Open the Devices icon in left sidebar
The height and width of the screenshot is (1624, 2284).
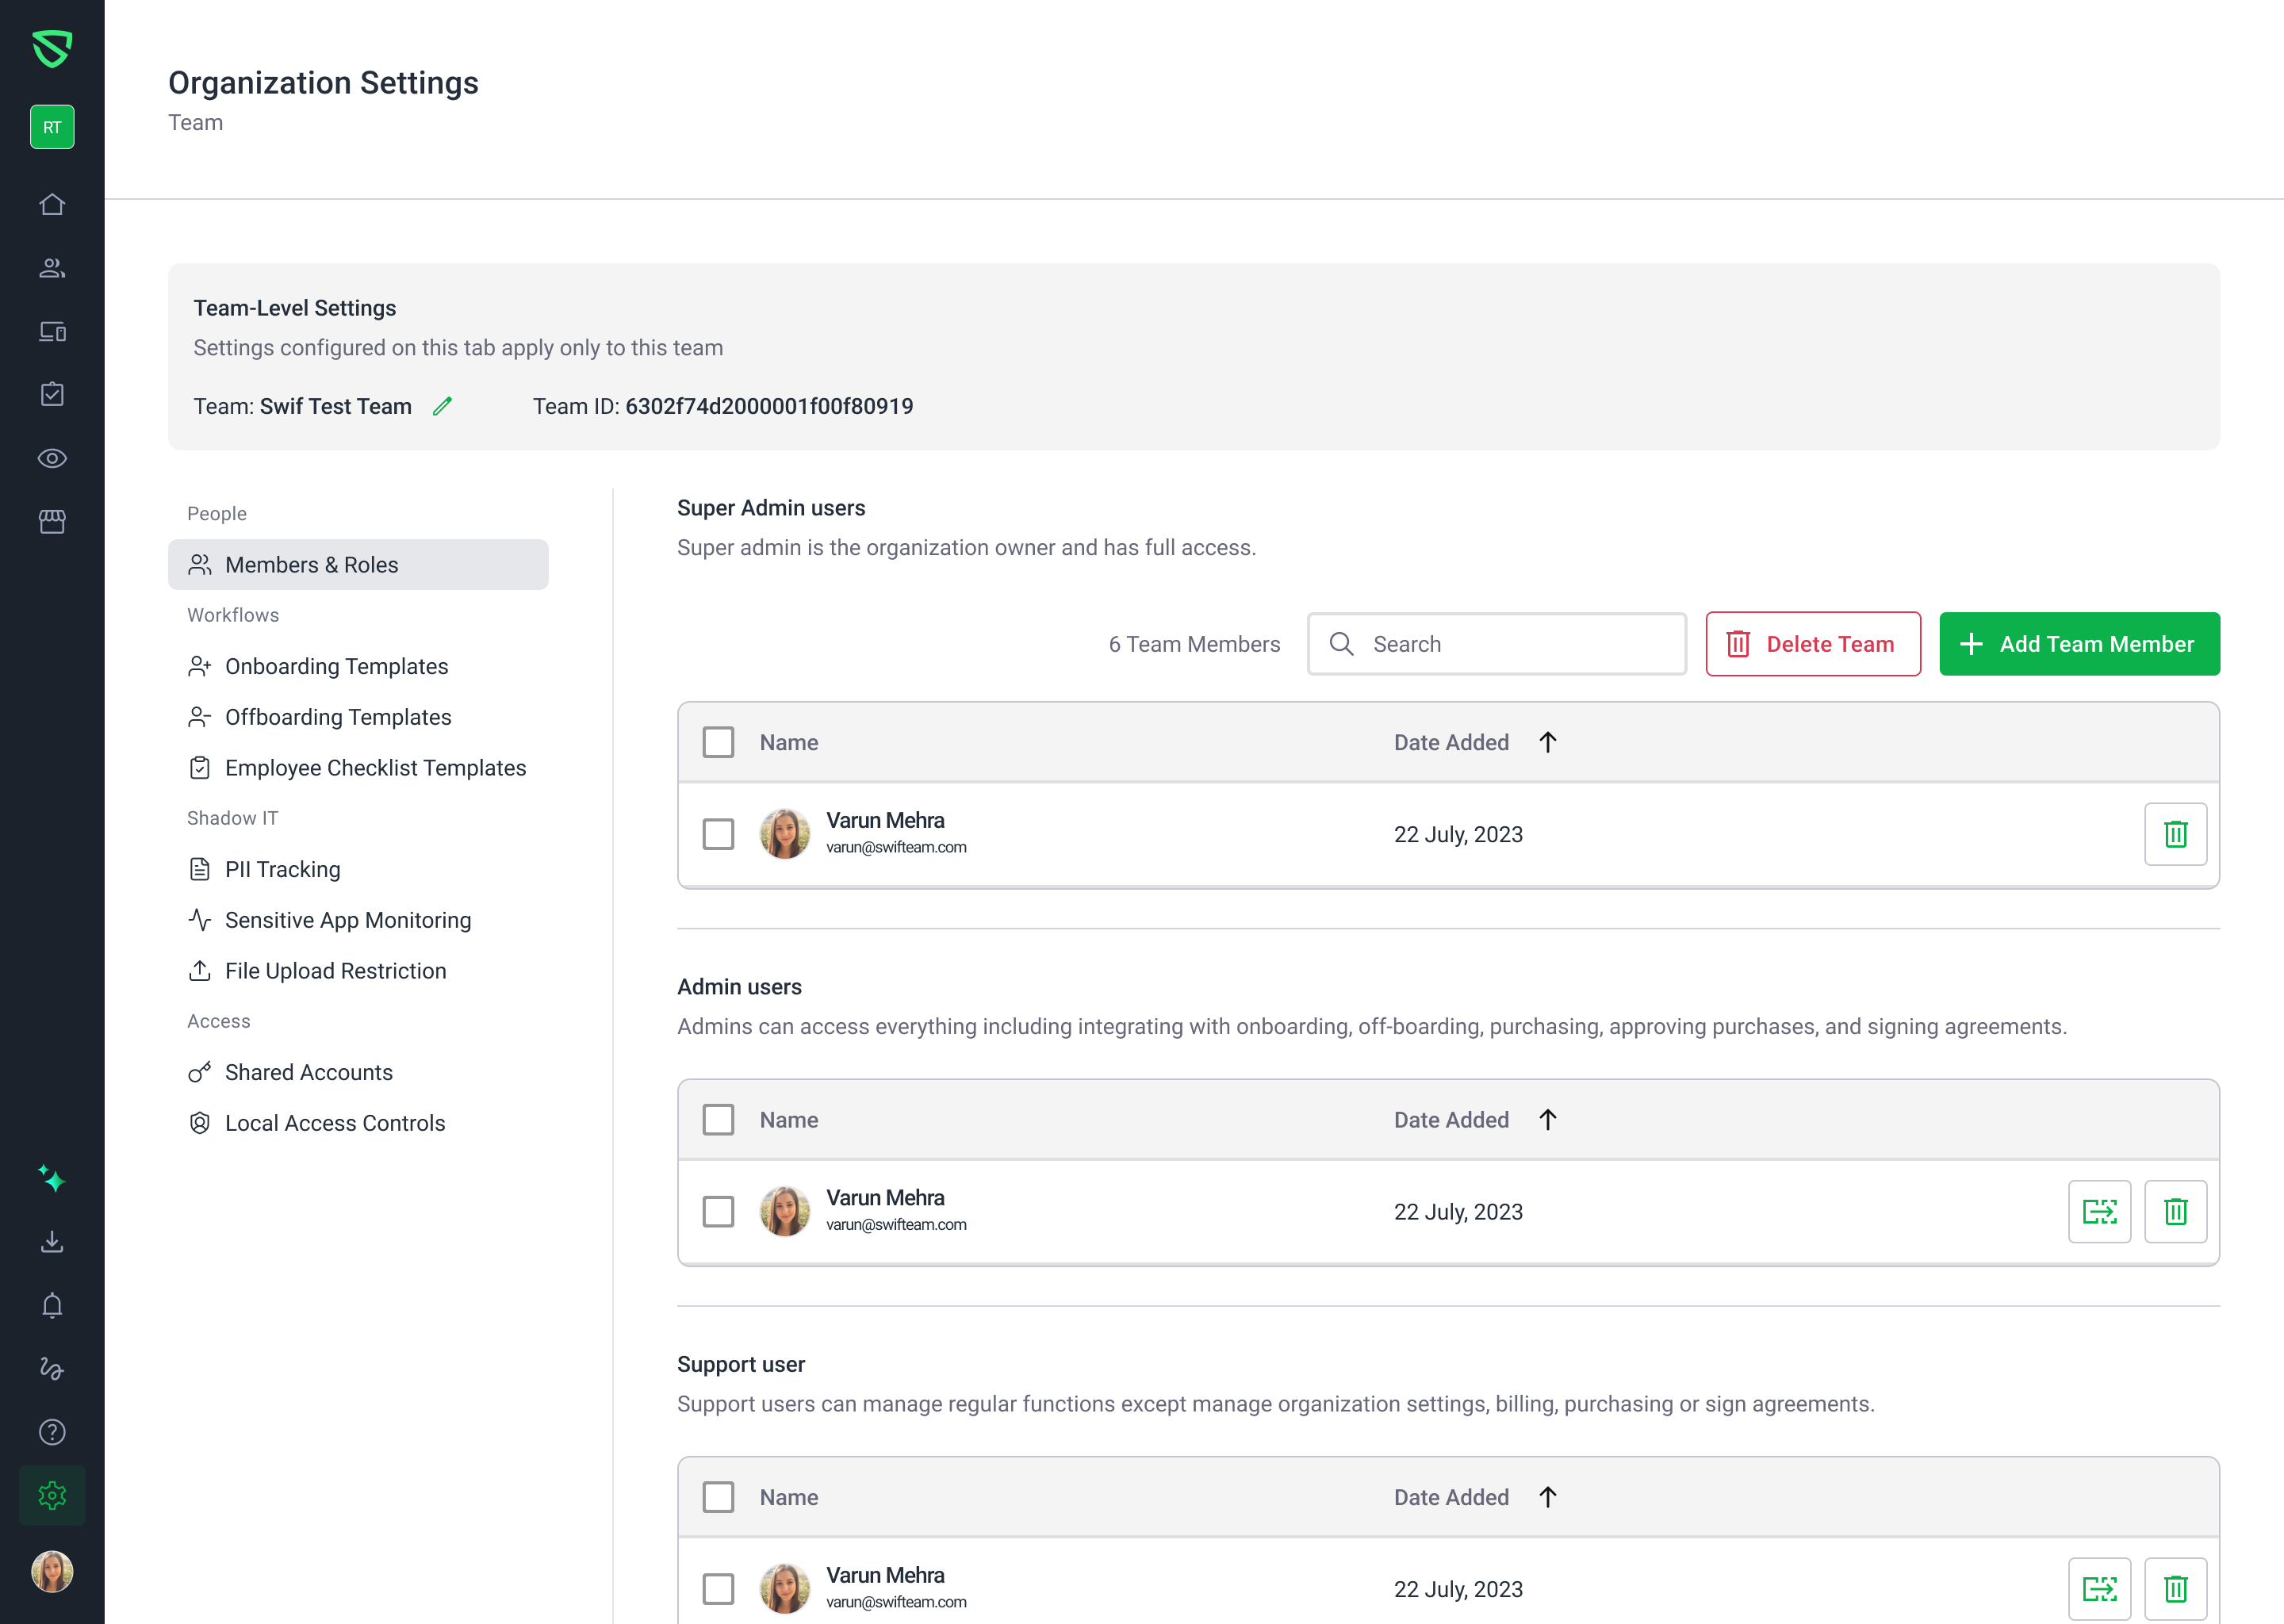pyautogui.click(x=52, y=331)
